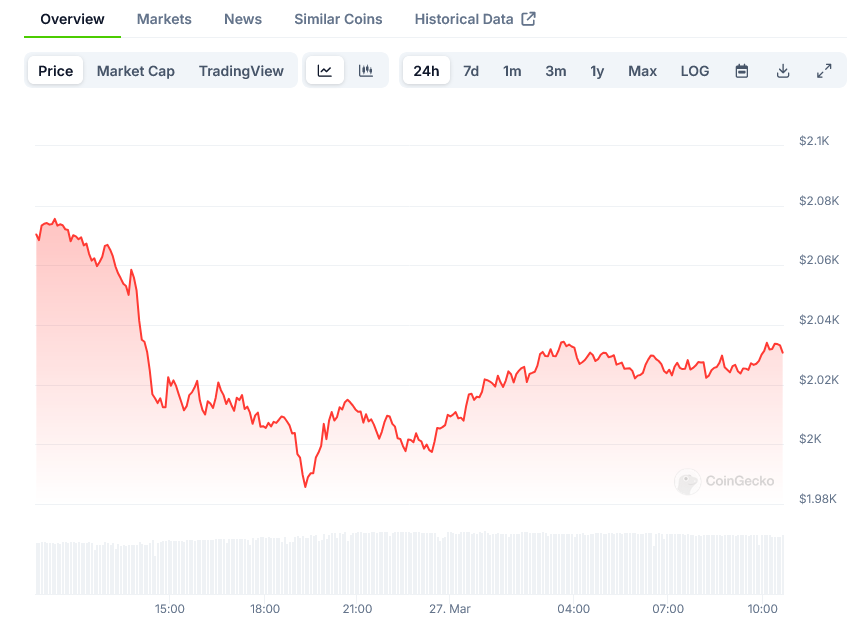
Task: Toggle the LOG scale
Action: click(695, 71)
